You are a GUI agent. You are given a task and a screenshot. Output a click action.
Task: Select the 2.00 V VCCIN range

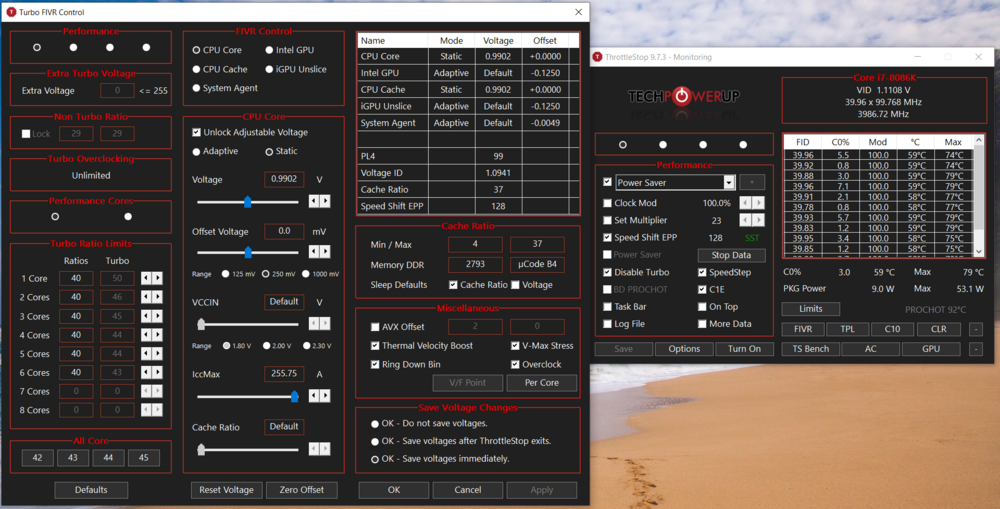267,346
